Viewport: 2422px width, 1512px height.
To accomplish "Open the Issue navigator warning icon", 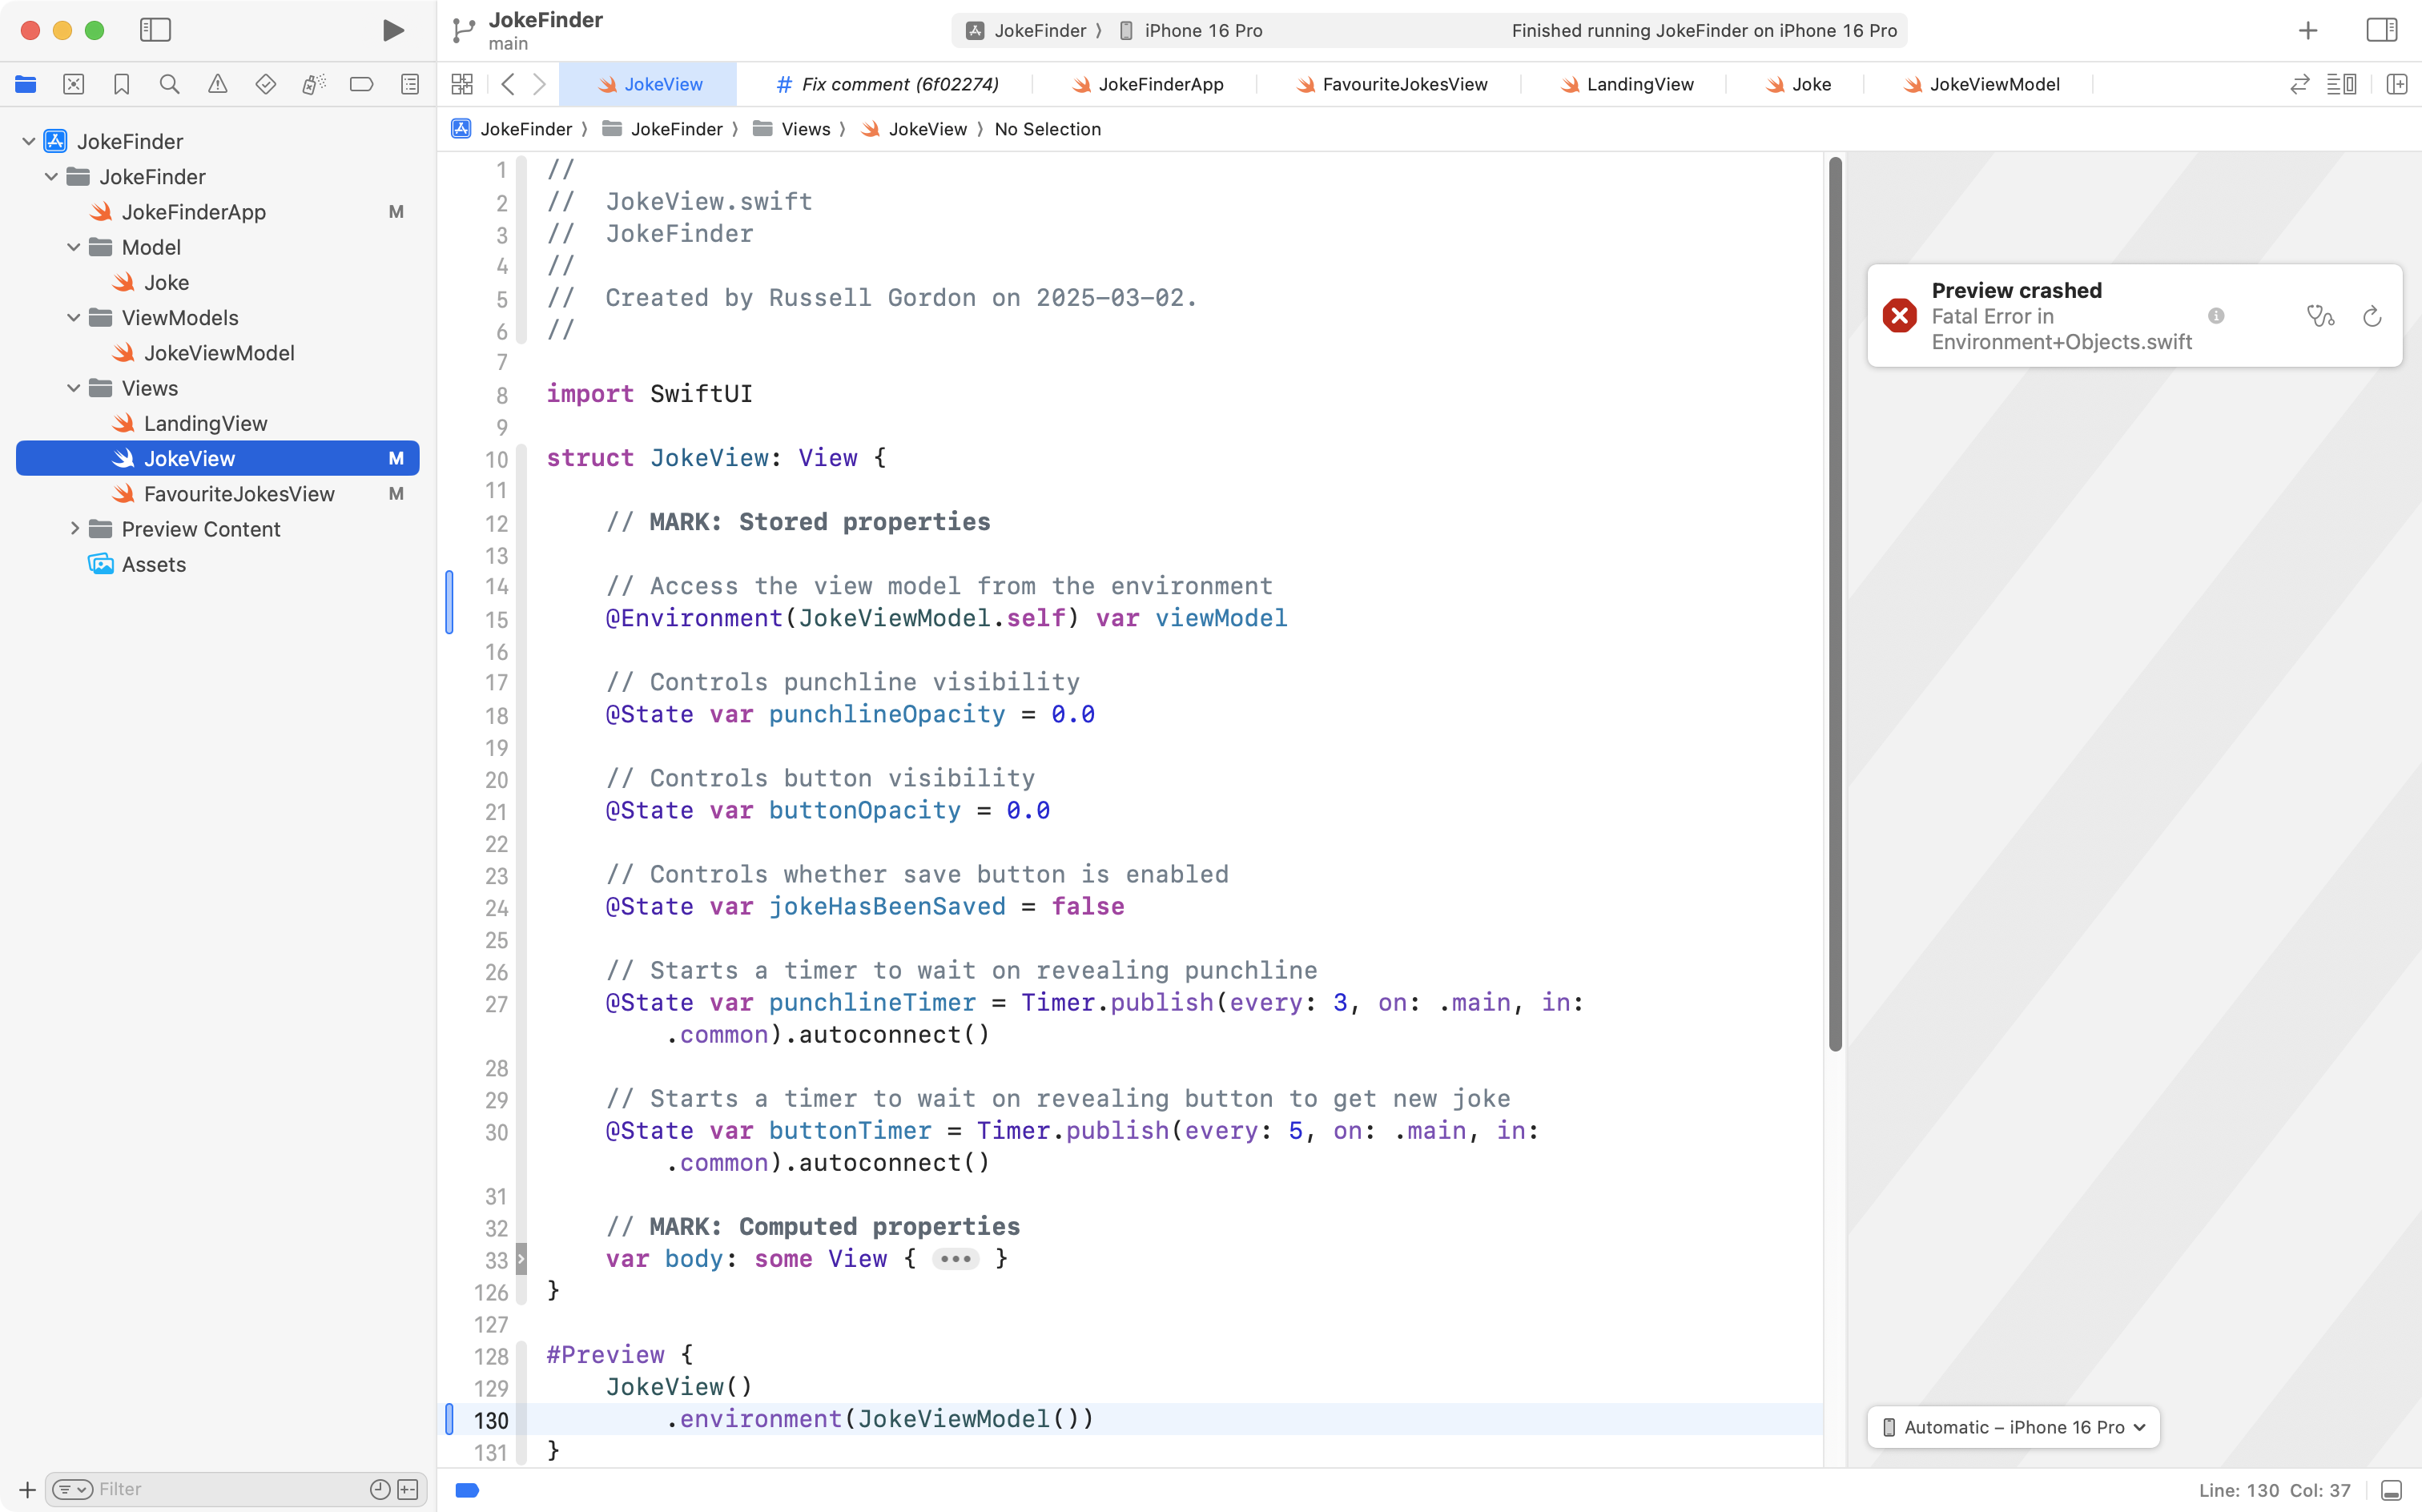I will (x=217, y=85).
